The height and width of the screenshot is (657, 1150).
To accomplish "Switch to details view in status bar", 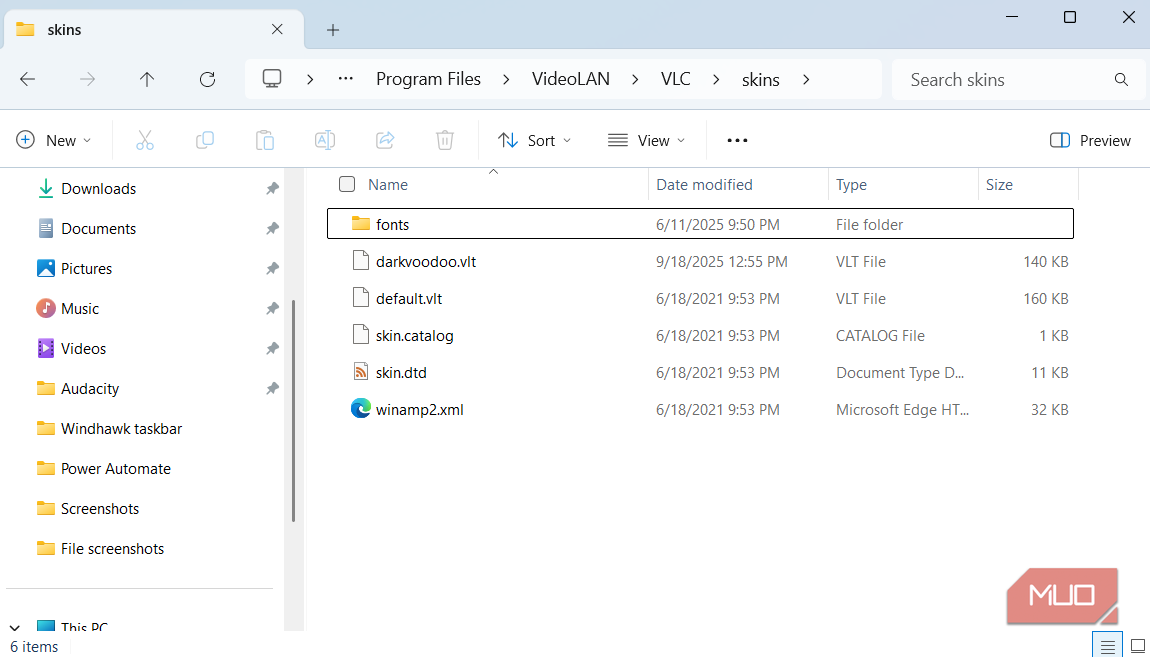I will (x=1107, y=646).
